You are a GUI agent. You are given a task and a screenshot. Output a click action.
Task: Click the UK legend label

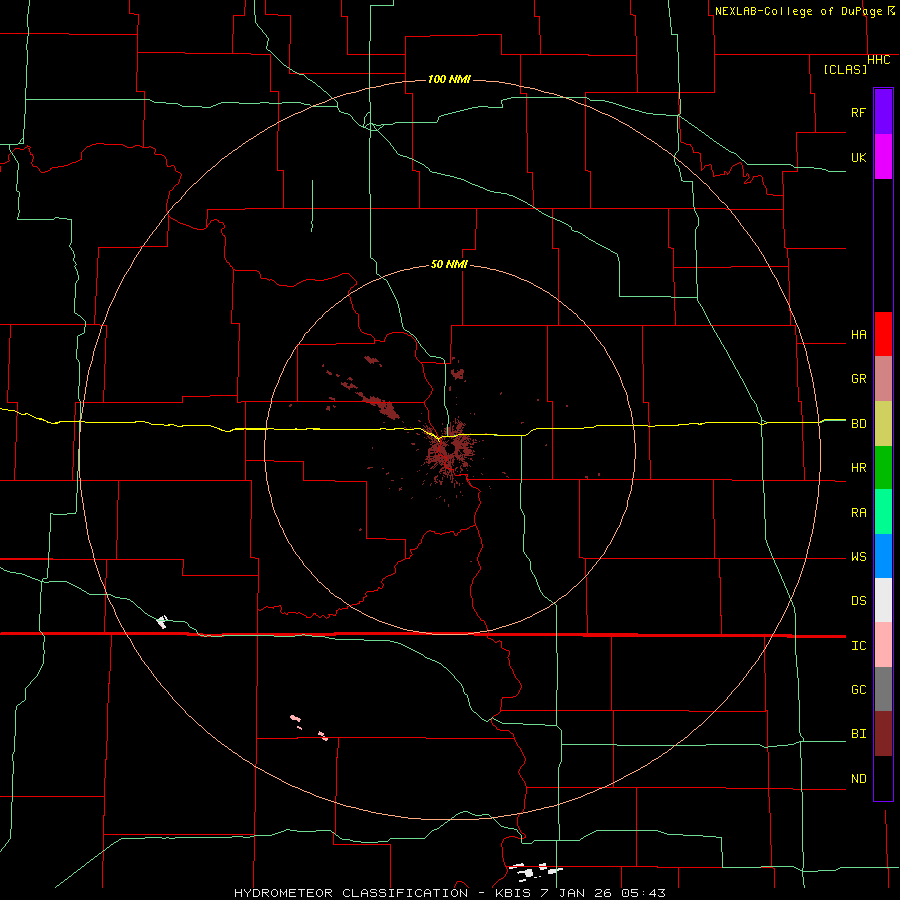pyautogui.click(x=858, y=157)
